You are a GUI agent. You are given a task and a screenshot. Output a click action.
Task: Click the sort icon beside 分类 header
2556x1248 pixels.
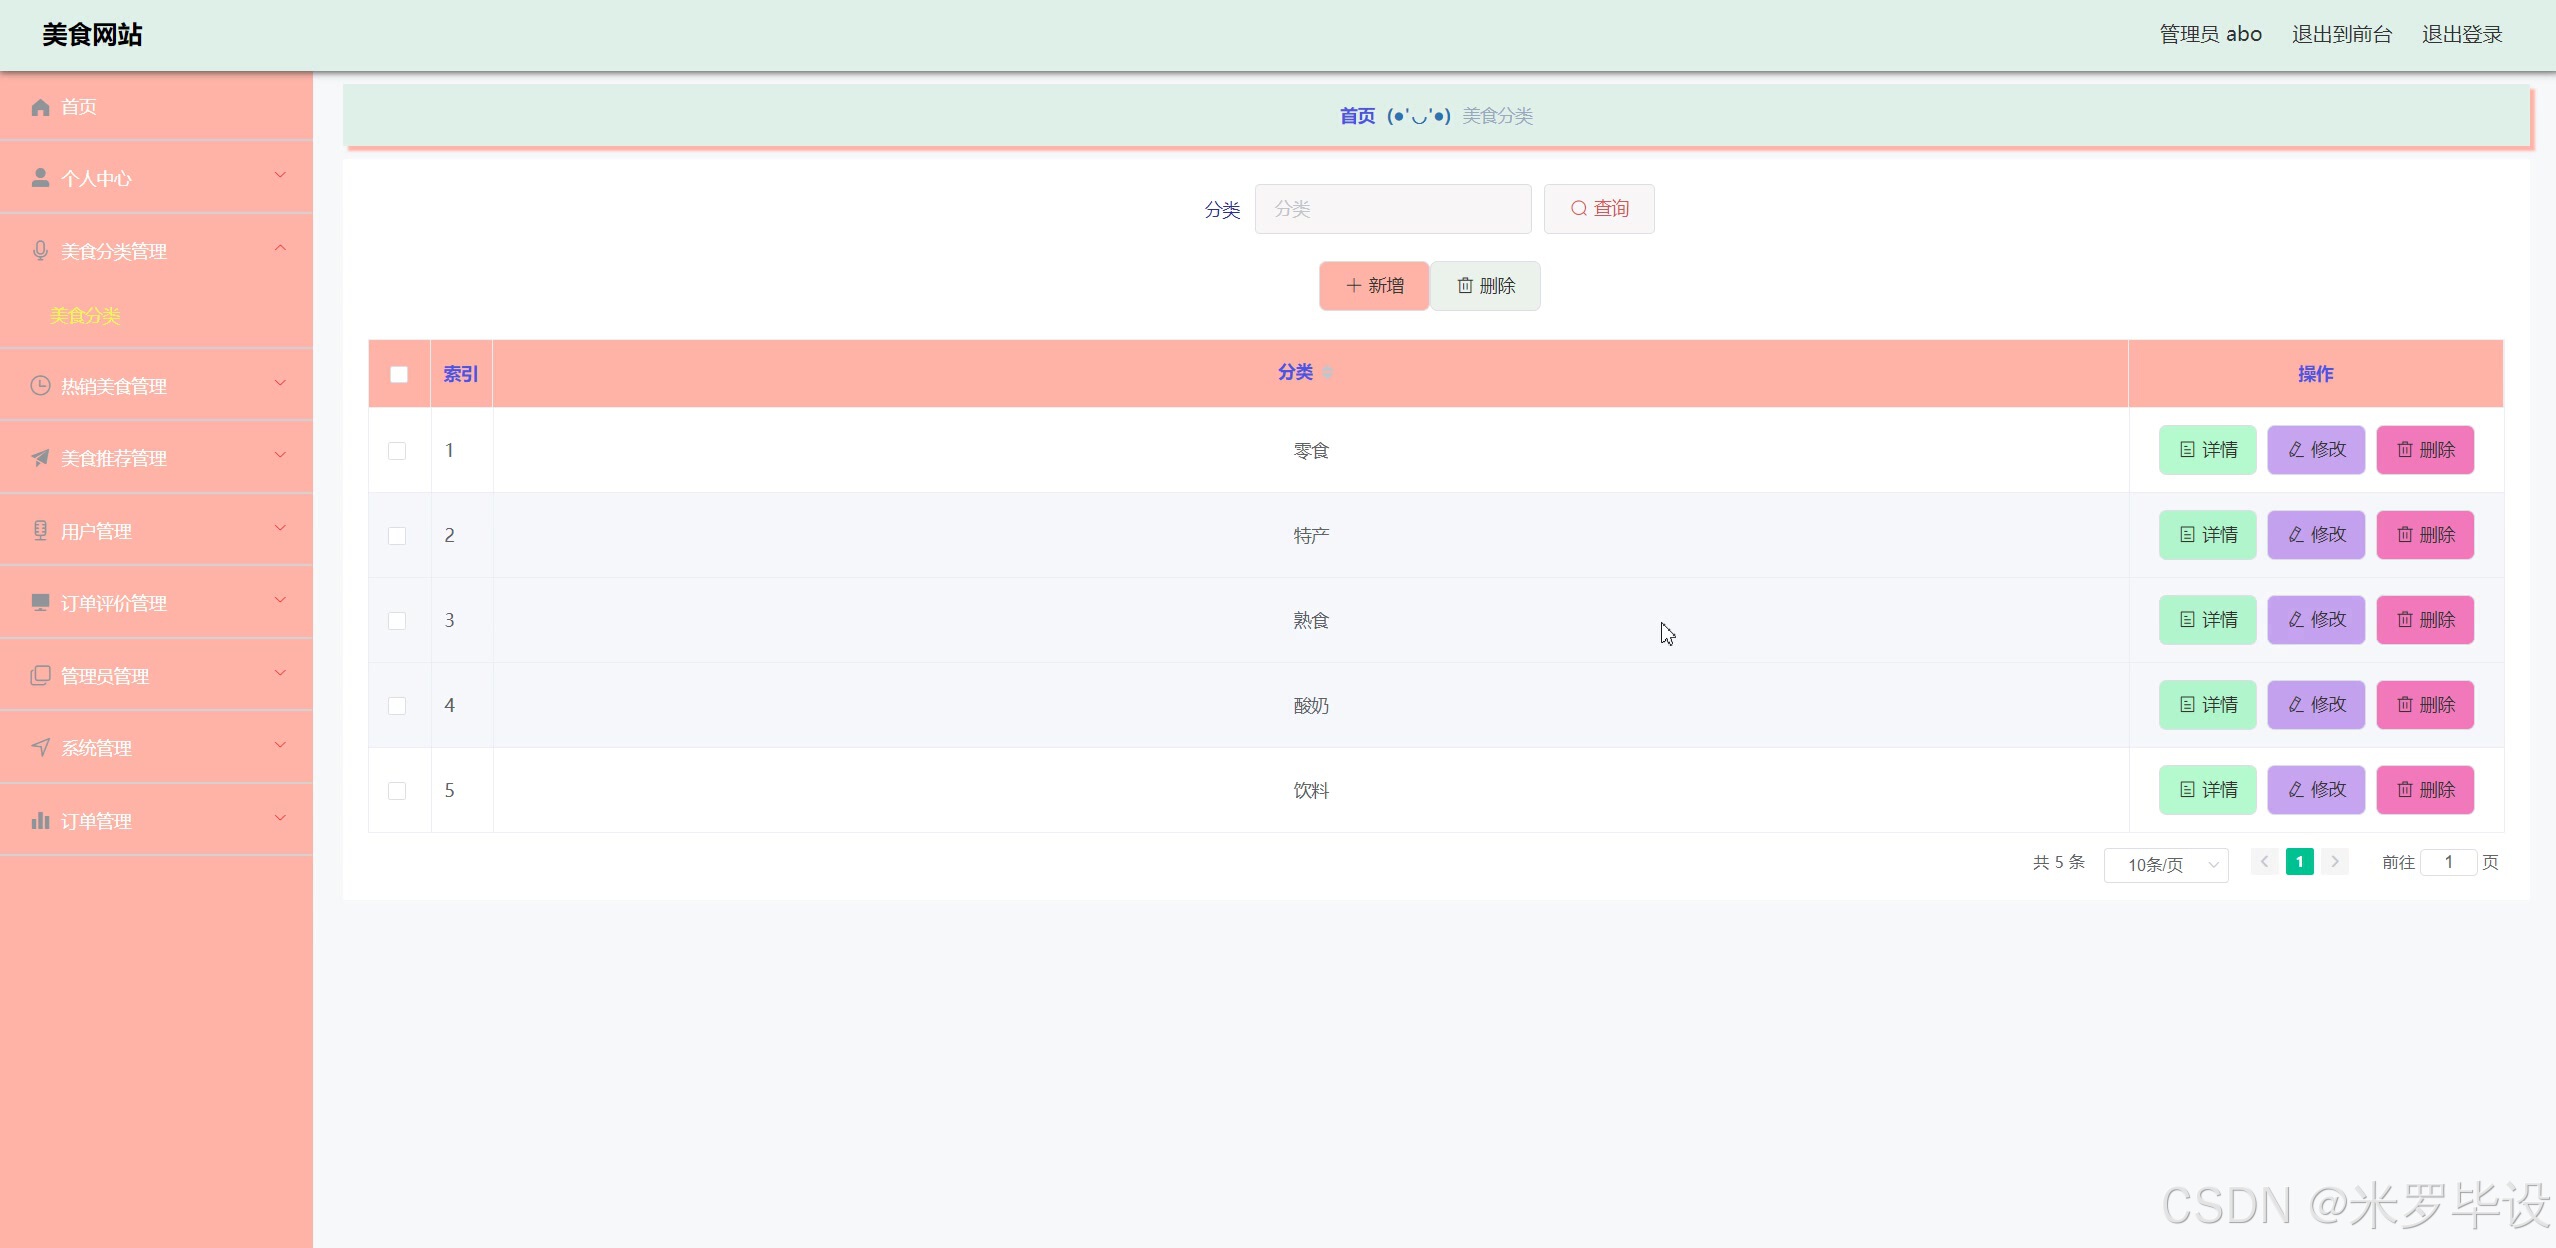[1328, 372]
